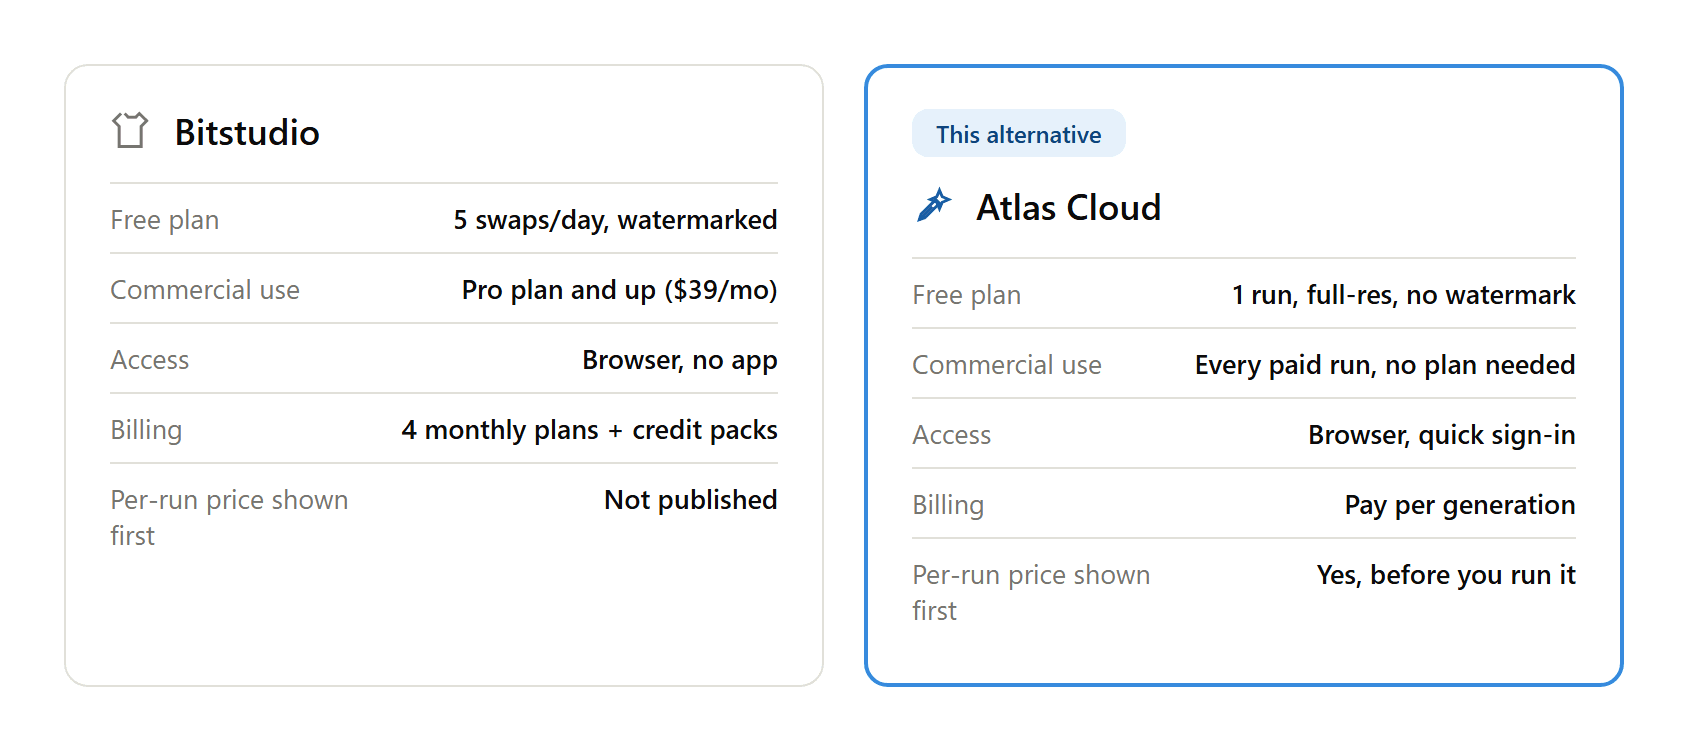Select the Bitstudio card heading
This screenshot has width=1688, height=750.
pyautogui.click(x=247, y=132)
